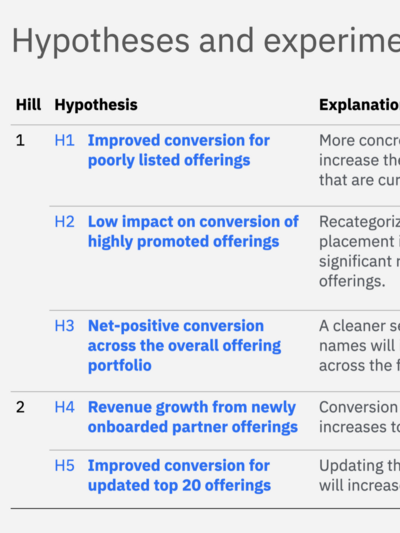
Task: Click the H2 hypothesis ID
Action: 65,222
